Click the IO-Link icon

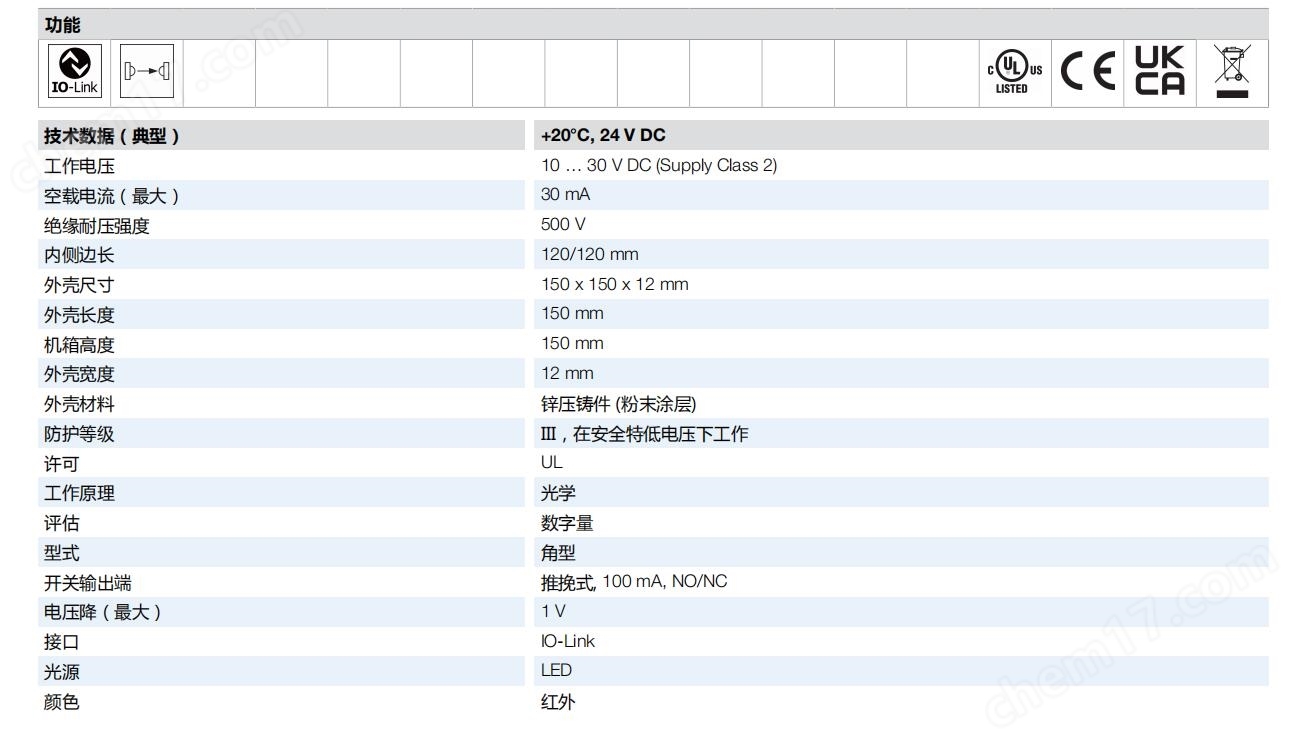pos(75,72)
